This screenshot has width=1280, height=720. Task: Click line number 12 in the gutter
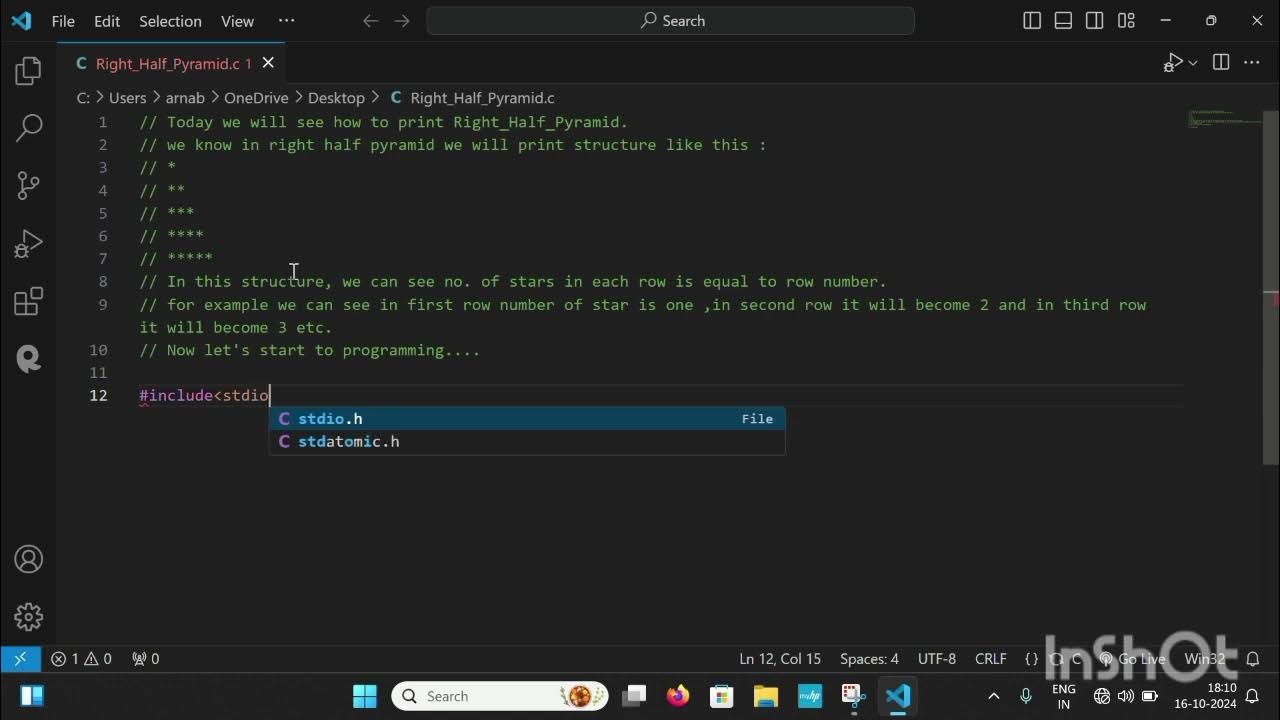point(98,396)
